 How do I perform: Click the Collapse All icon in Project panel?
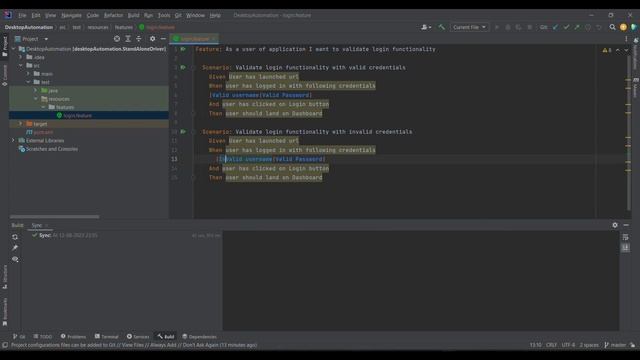tap(138, 39)
